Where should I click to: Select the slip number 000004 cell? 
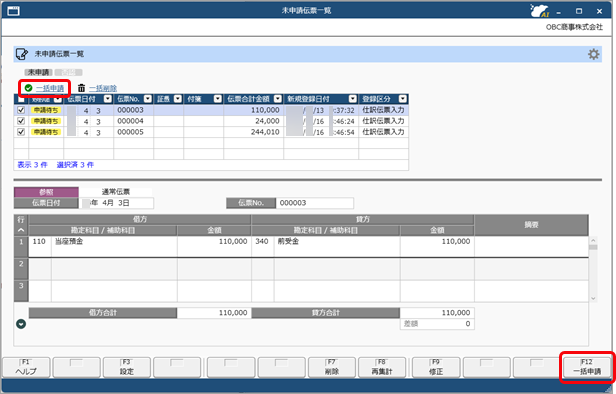[x=133, y=121]
